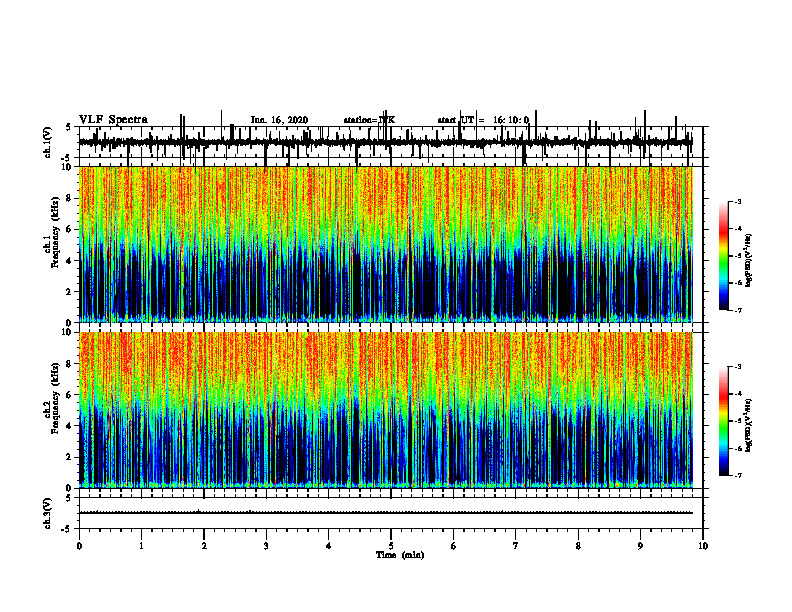Viewport: 792px width, 612px height.
Task: Click the ch.2 colorbar 'log(PSD)(V²/Hz)' label
Action: 749,425
